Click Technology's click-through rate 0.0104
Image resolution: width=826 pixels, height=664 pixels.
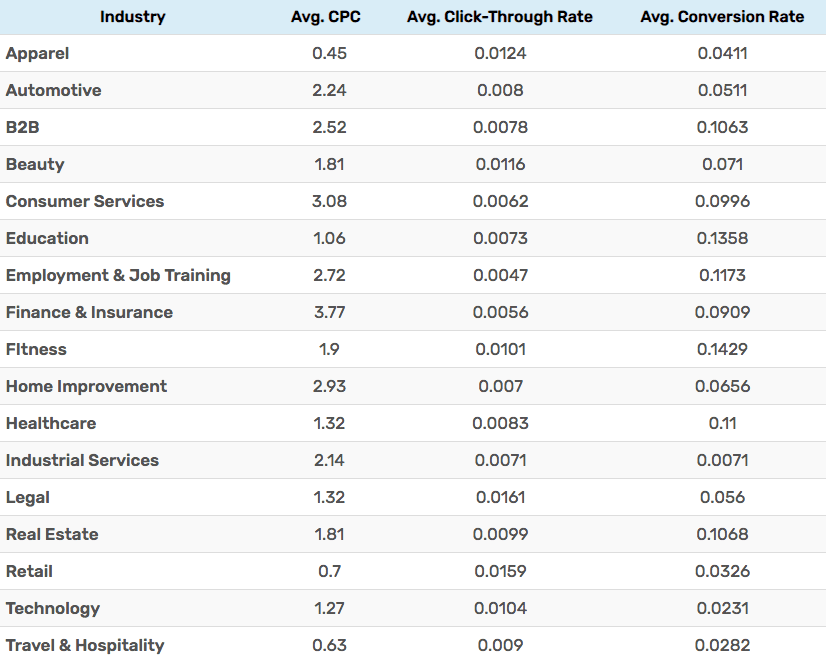point(500,608)
